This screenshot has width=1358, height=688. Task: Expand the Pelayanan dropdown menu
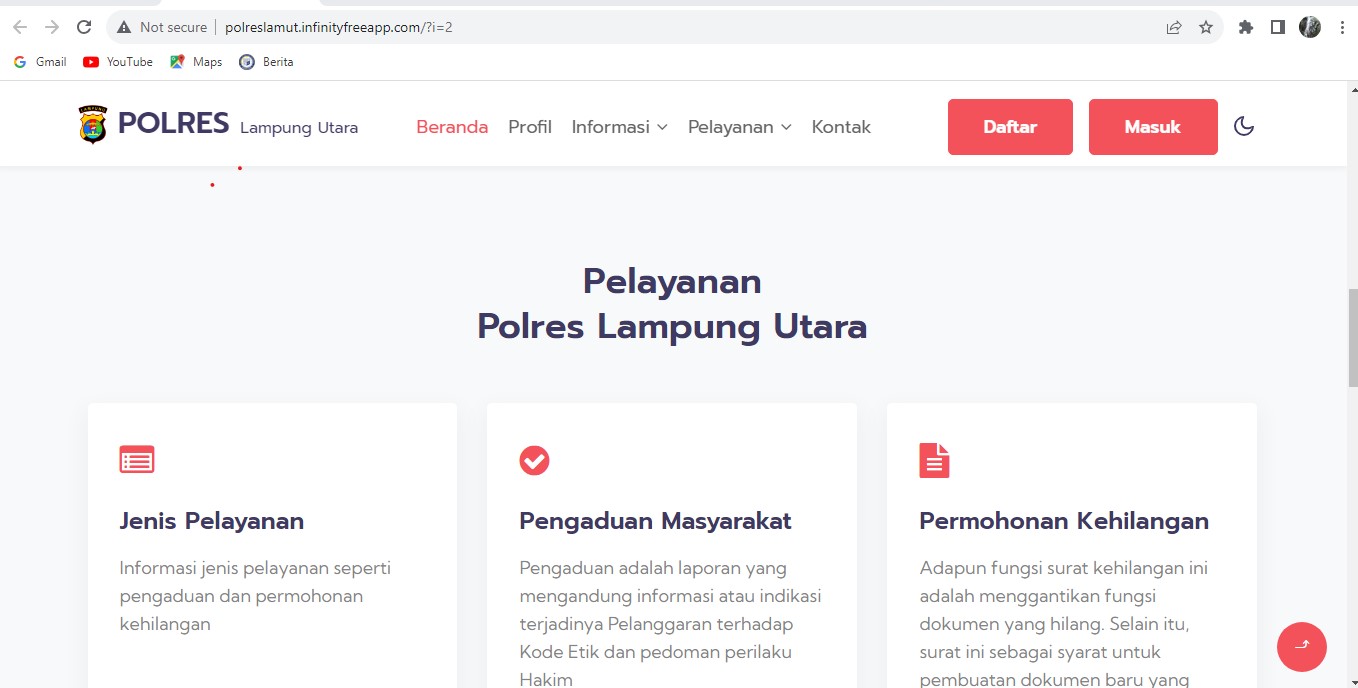pos(739,127)
